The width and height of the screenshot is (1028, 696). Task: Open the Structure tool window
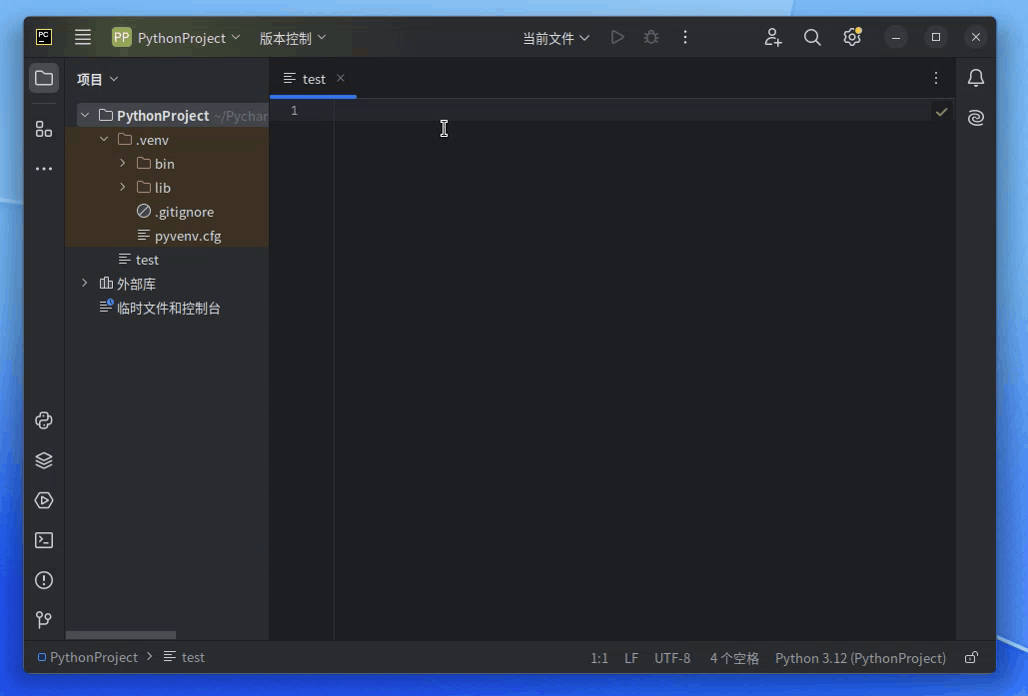coord(44,129)
